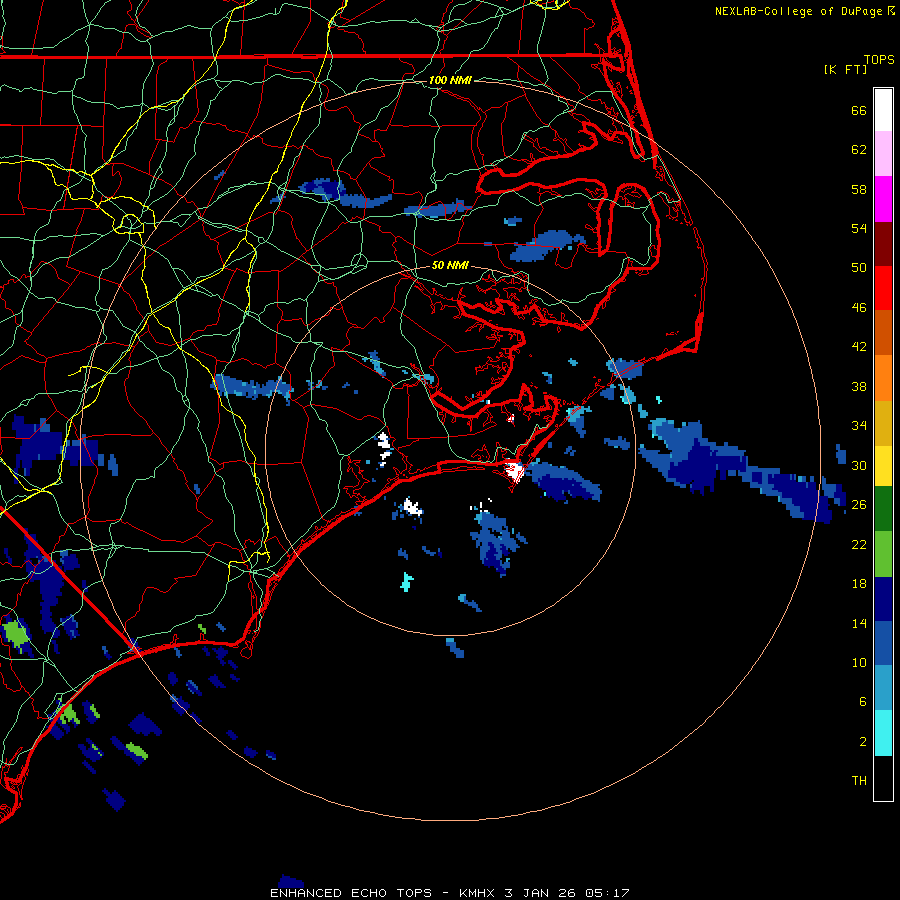
Task: Click the KMHX station identifier in caption
Action: click(477, 893)
